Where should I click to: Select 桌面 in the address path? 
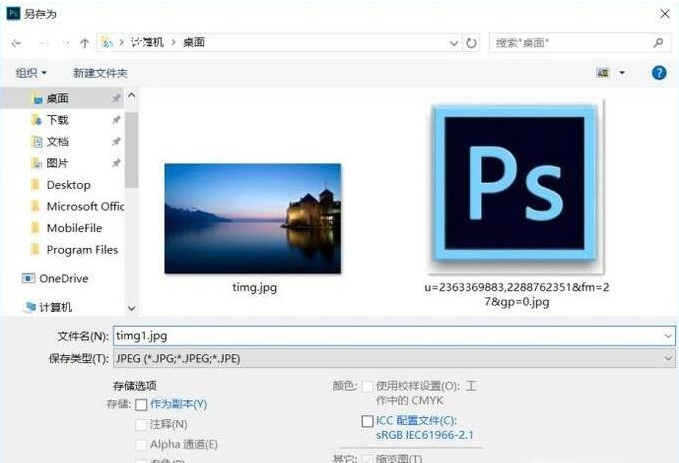(194, 42)
